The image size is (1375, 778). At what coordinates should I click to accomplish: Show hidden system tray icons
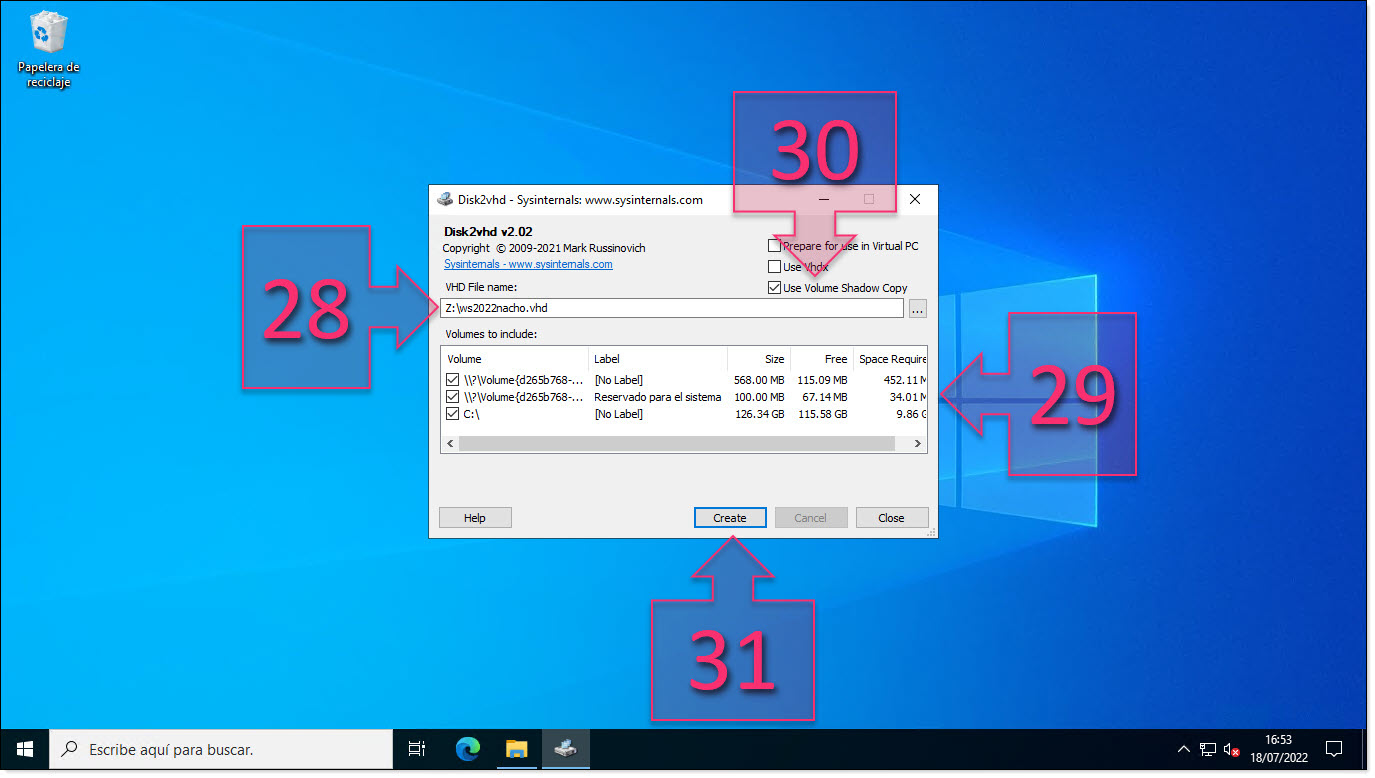(x=1184, y=748)
